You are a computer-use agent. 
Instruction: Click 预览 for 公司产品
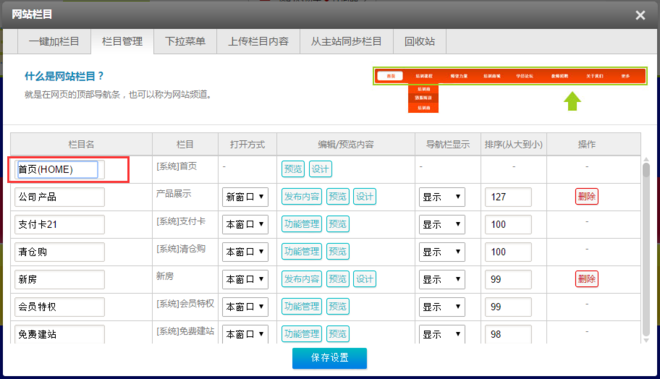coord(338,196)
